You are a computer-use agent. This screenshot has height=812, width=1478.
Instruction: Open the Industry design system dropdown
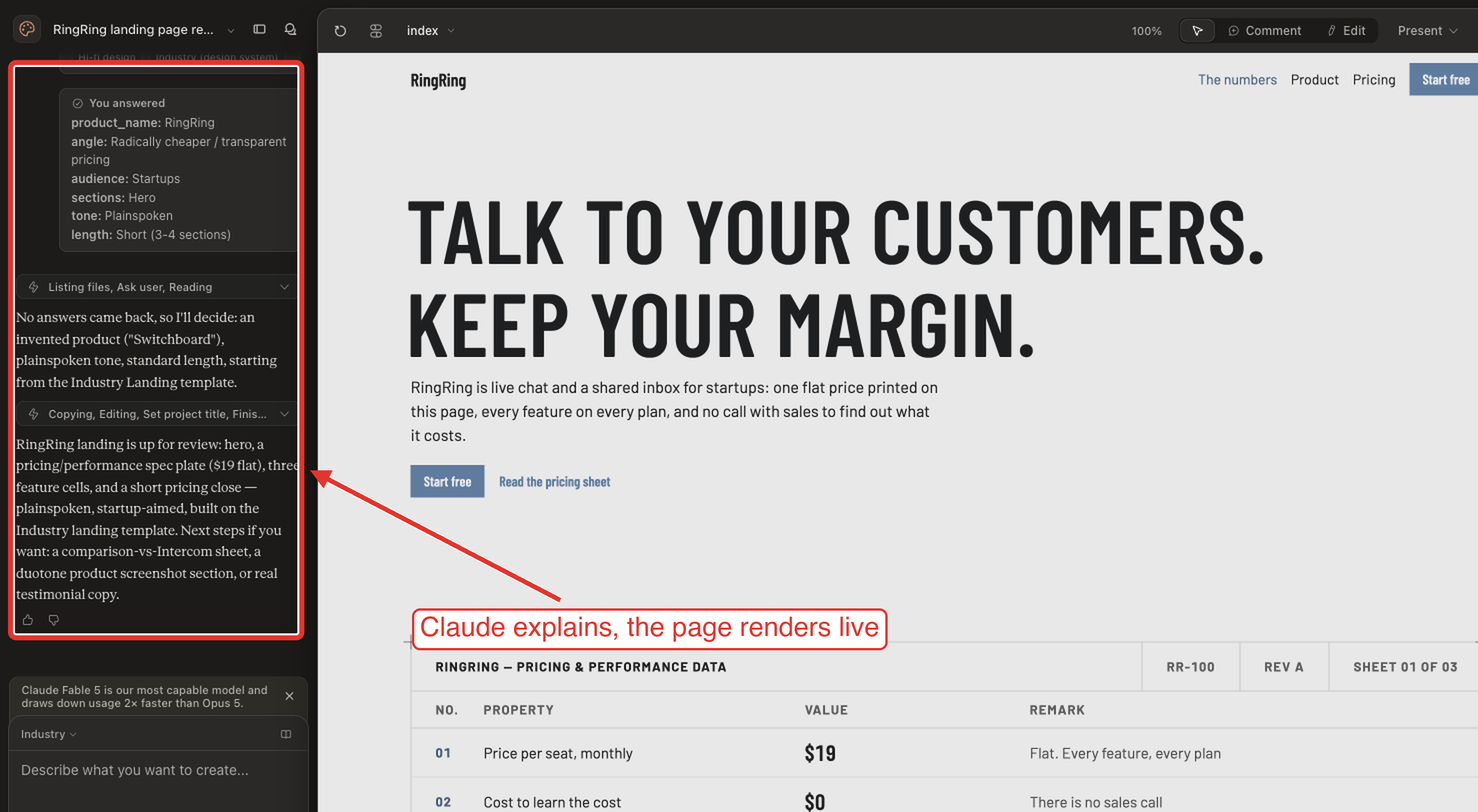tap(49, 734)
